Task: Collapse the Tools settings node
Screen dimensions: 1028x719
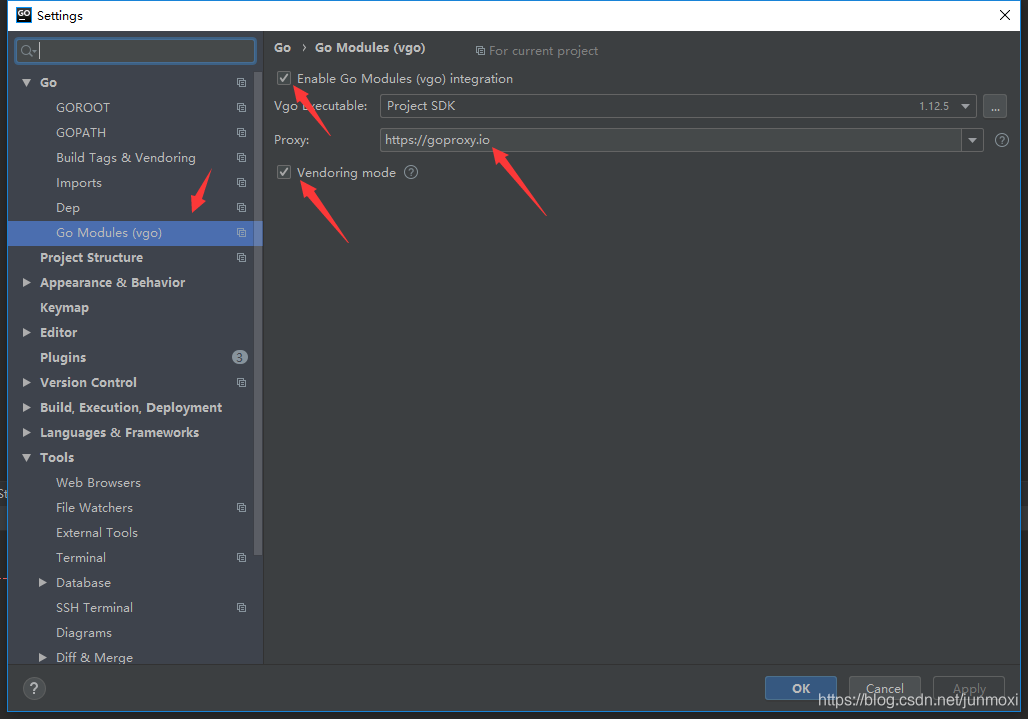Action: click(27, 457)
